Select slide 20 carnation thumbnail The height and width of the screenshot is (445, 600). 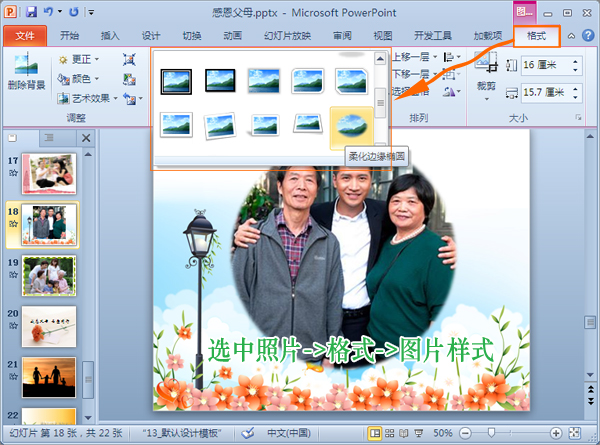(49, 326)
